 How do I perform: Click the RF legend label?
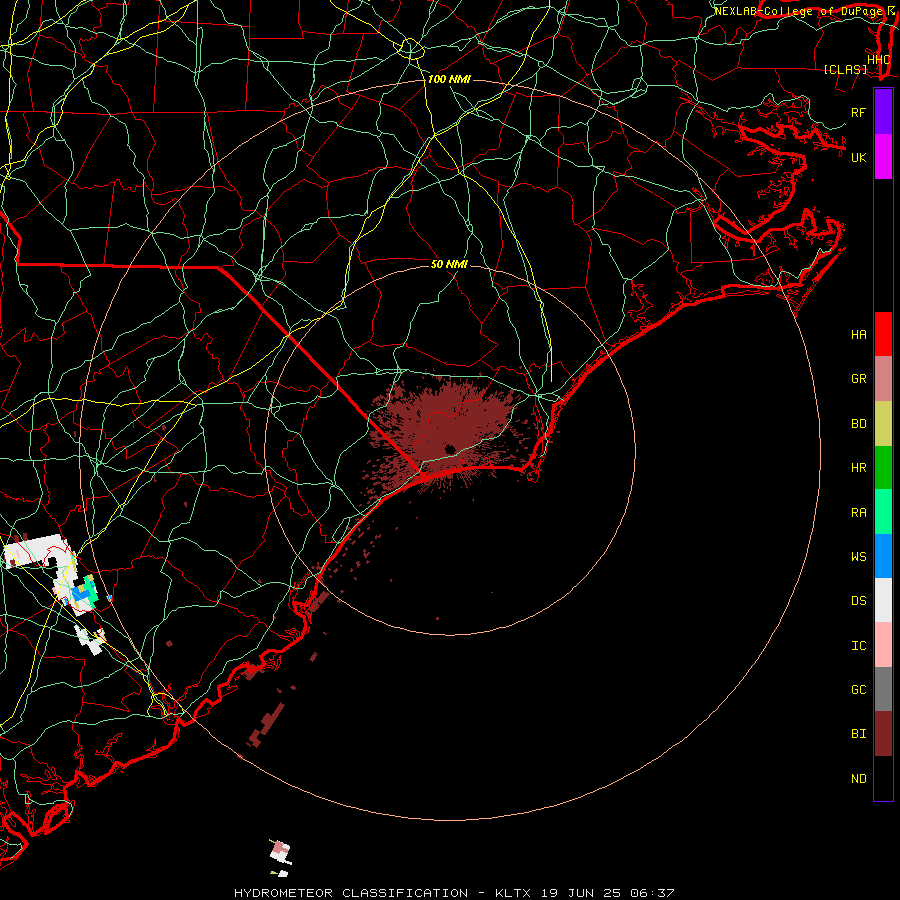(x=858, y=112)
